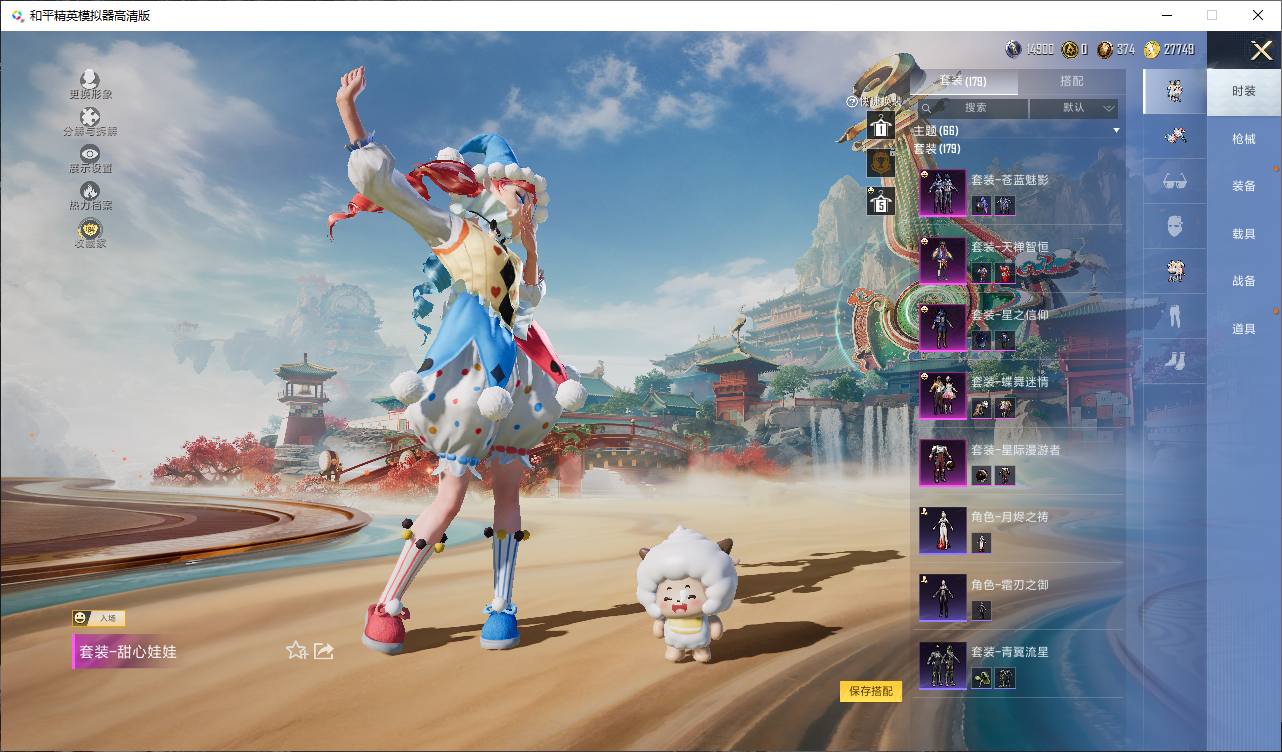Open the 战备 side tab
Viewport: 1282px width, 752px height.
[x=1243, y=281]
